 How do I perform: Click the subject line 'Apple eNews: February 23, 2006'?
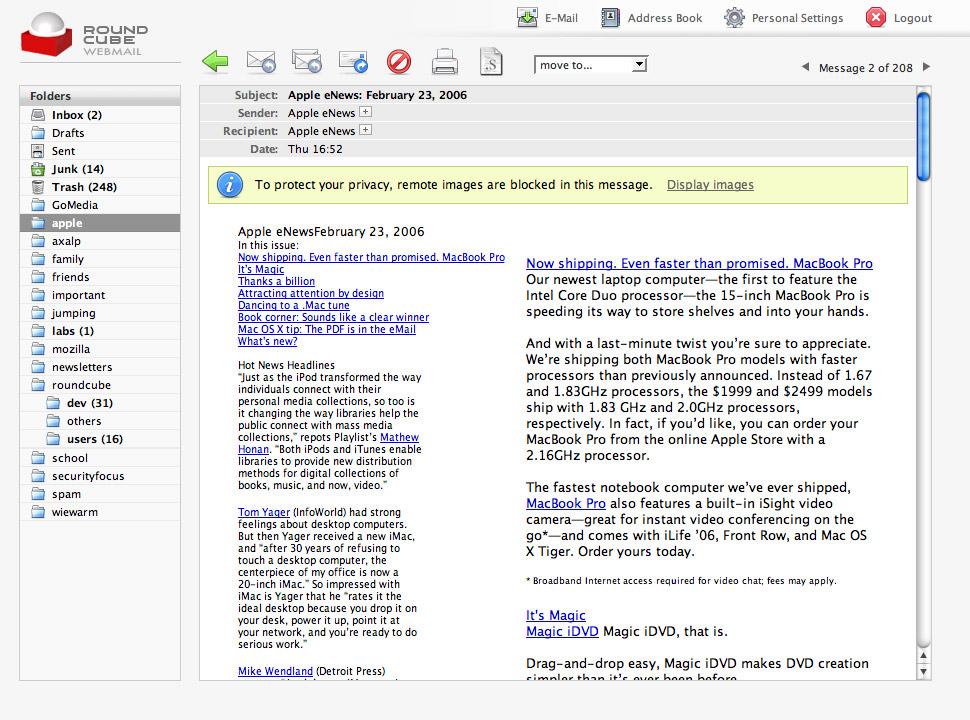pyautogui.click(x=377, y=95)
